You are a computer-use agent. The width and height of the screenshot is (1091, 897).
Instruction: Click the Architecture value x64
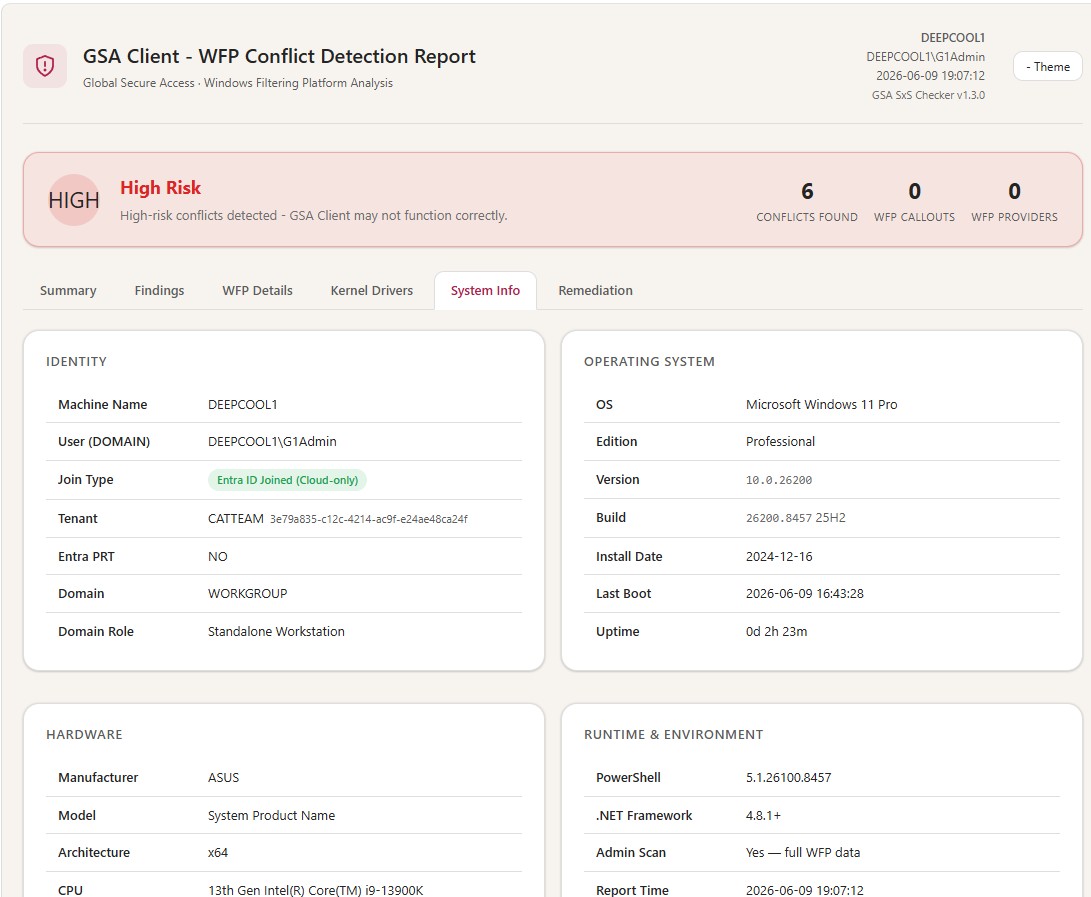(218, 852)
